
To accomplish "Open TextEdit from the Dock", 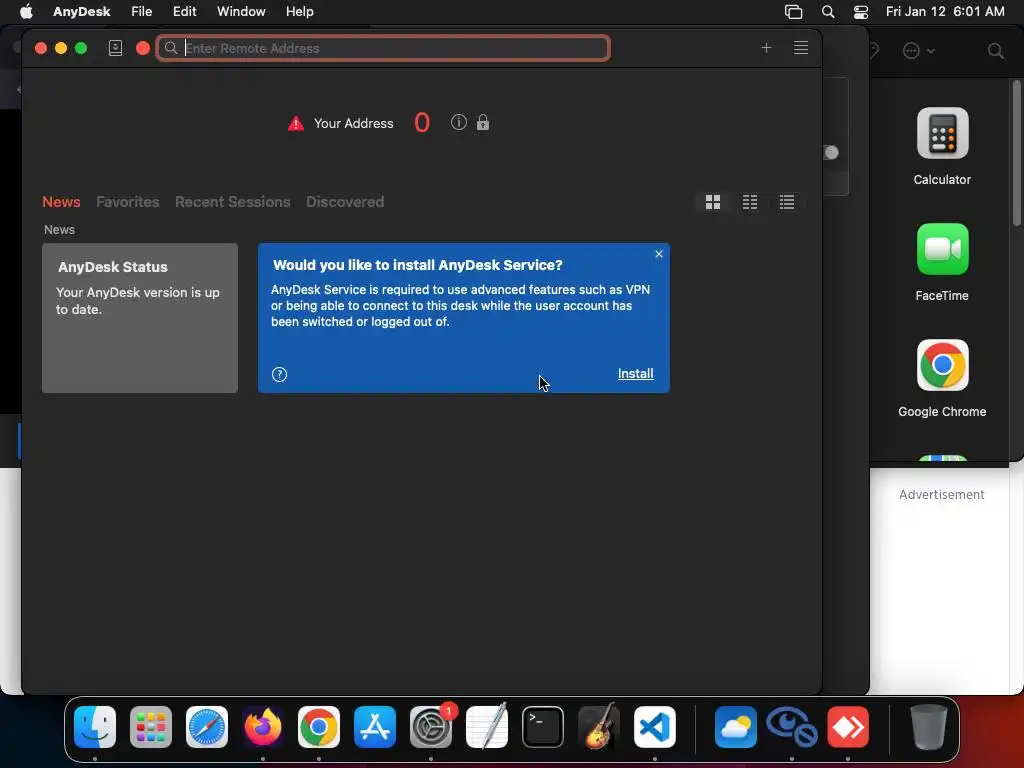I will pos(487,726).
